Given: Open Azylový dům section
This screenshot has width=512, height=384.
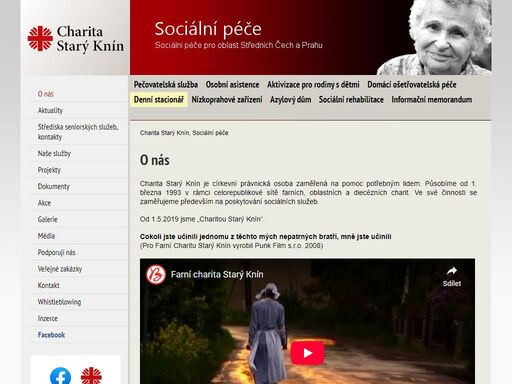Looking at the screenshot, I should pyautogui.click(x=290, y=100).
